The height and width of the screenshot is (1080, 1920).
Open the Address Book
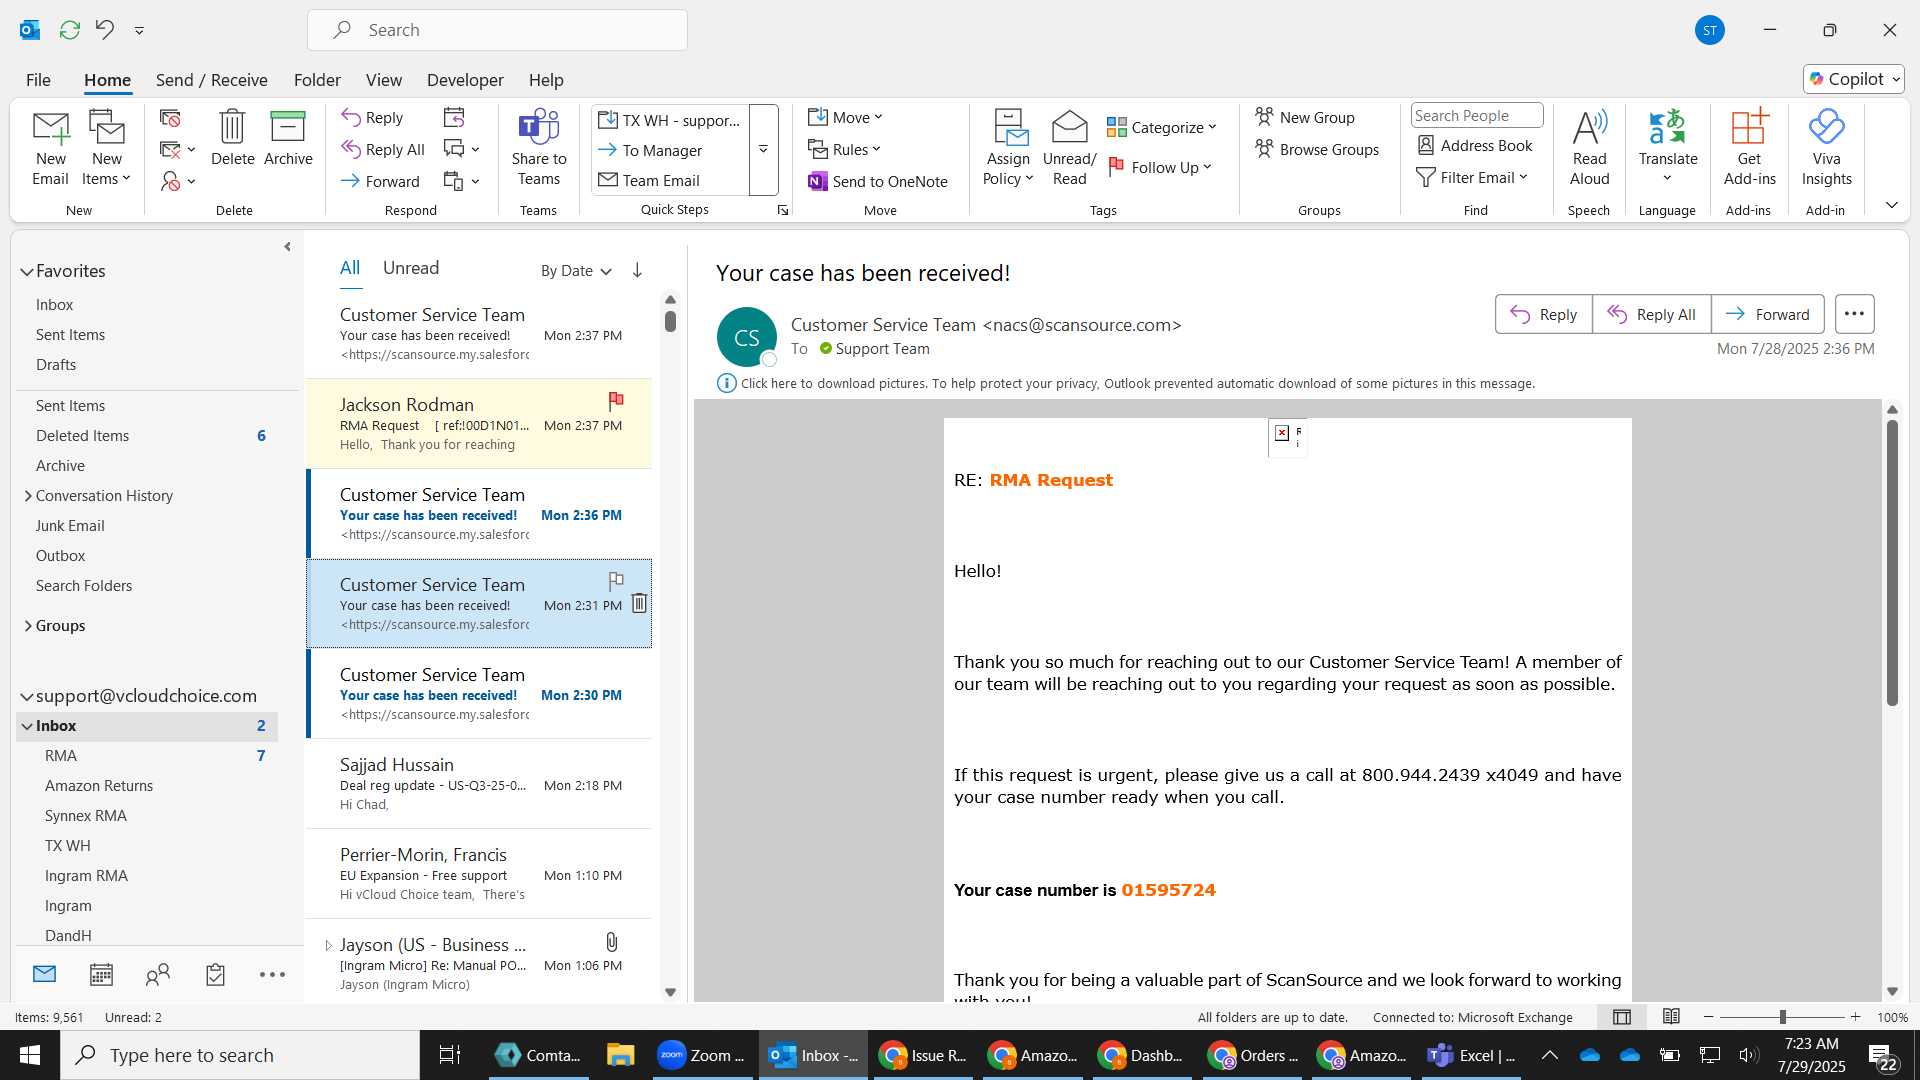click(1475, 146)
